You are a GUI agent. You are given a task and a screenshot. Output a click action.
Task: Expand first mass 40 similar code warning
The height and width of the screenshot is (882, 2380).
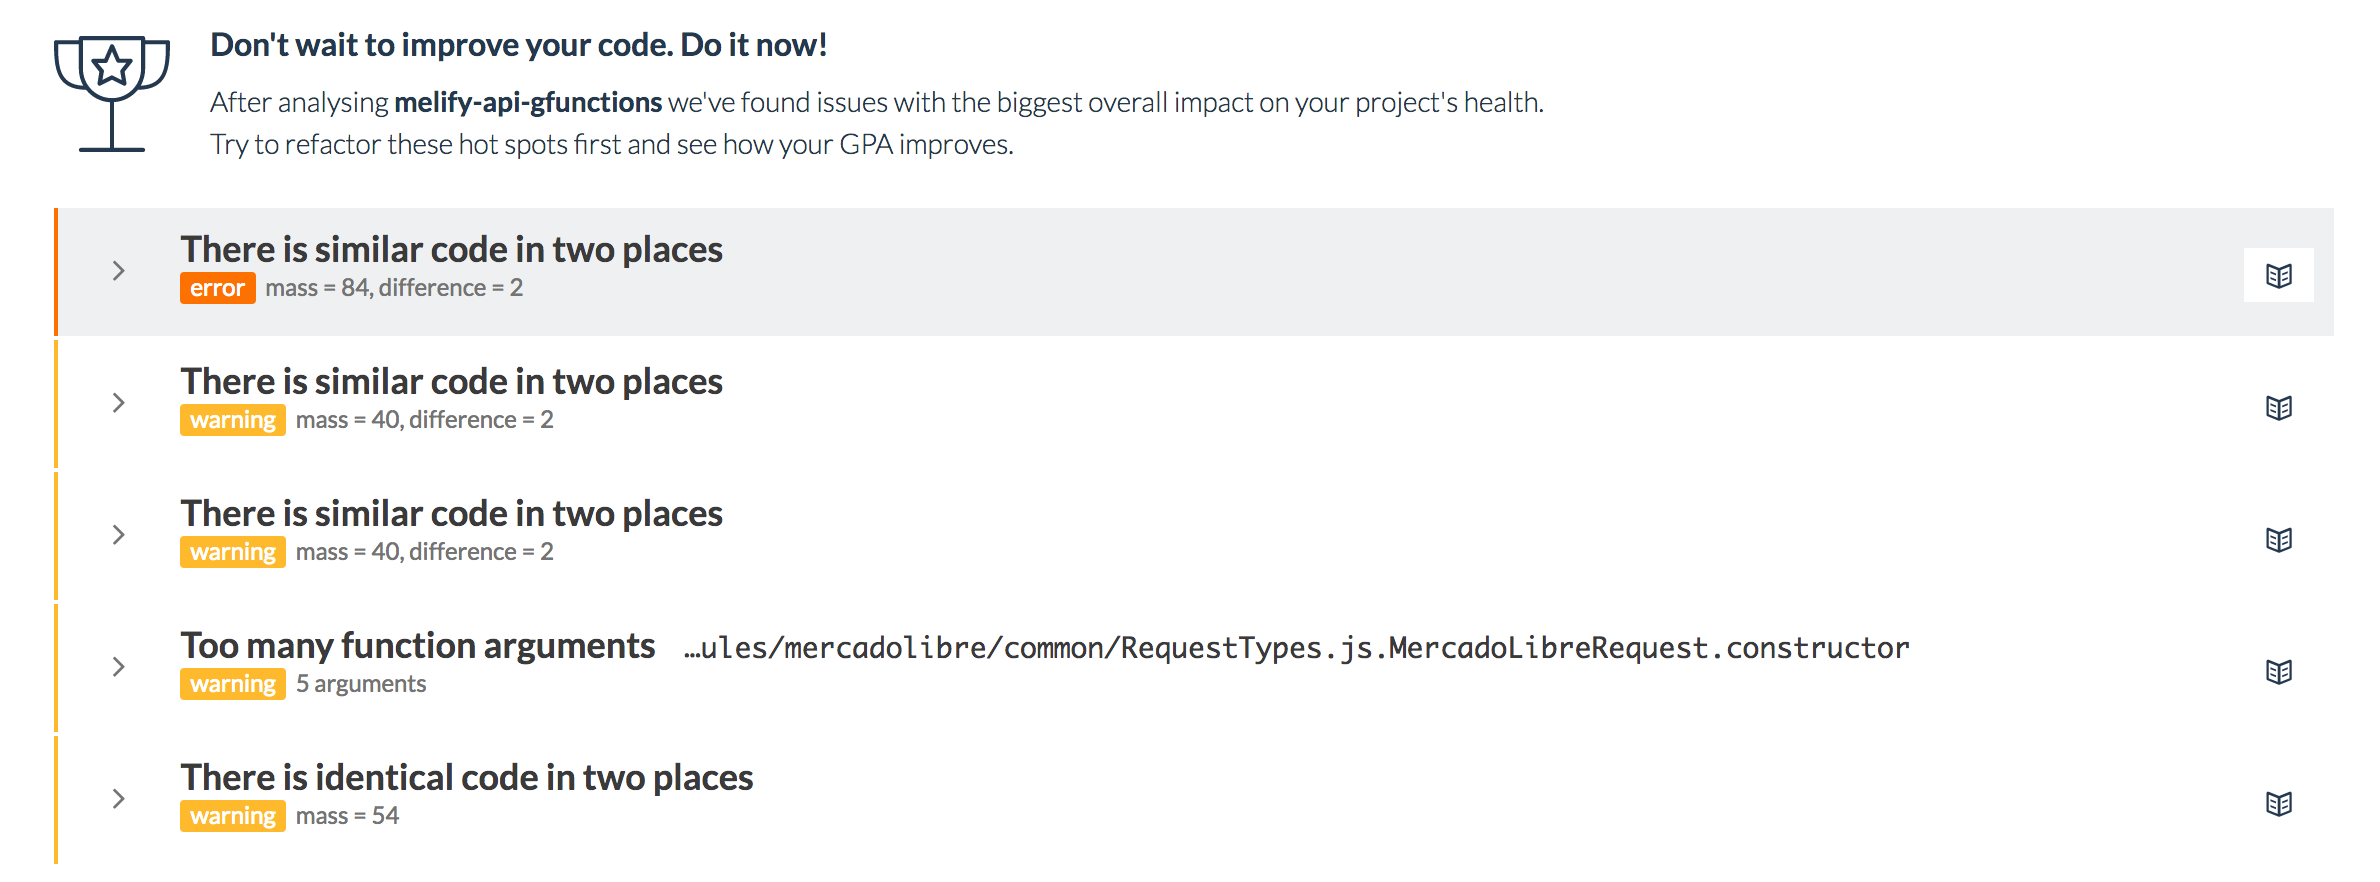click(x=118, y=403)
